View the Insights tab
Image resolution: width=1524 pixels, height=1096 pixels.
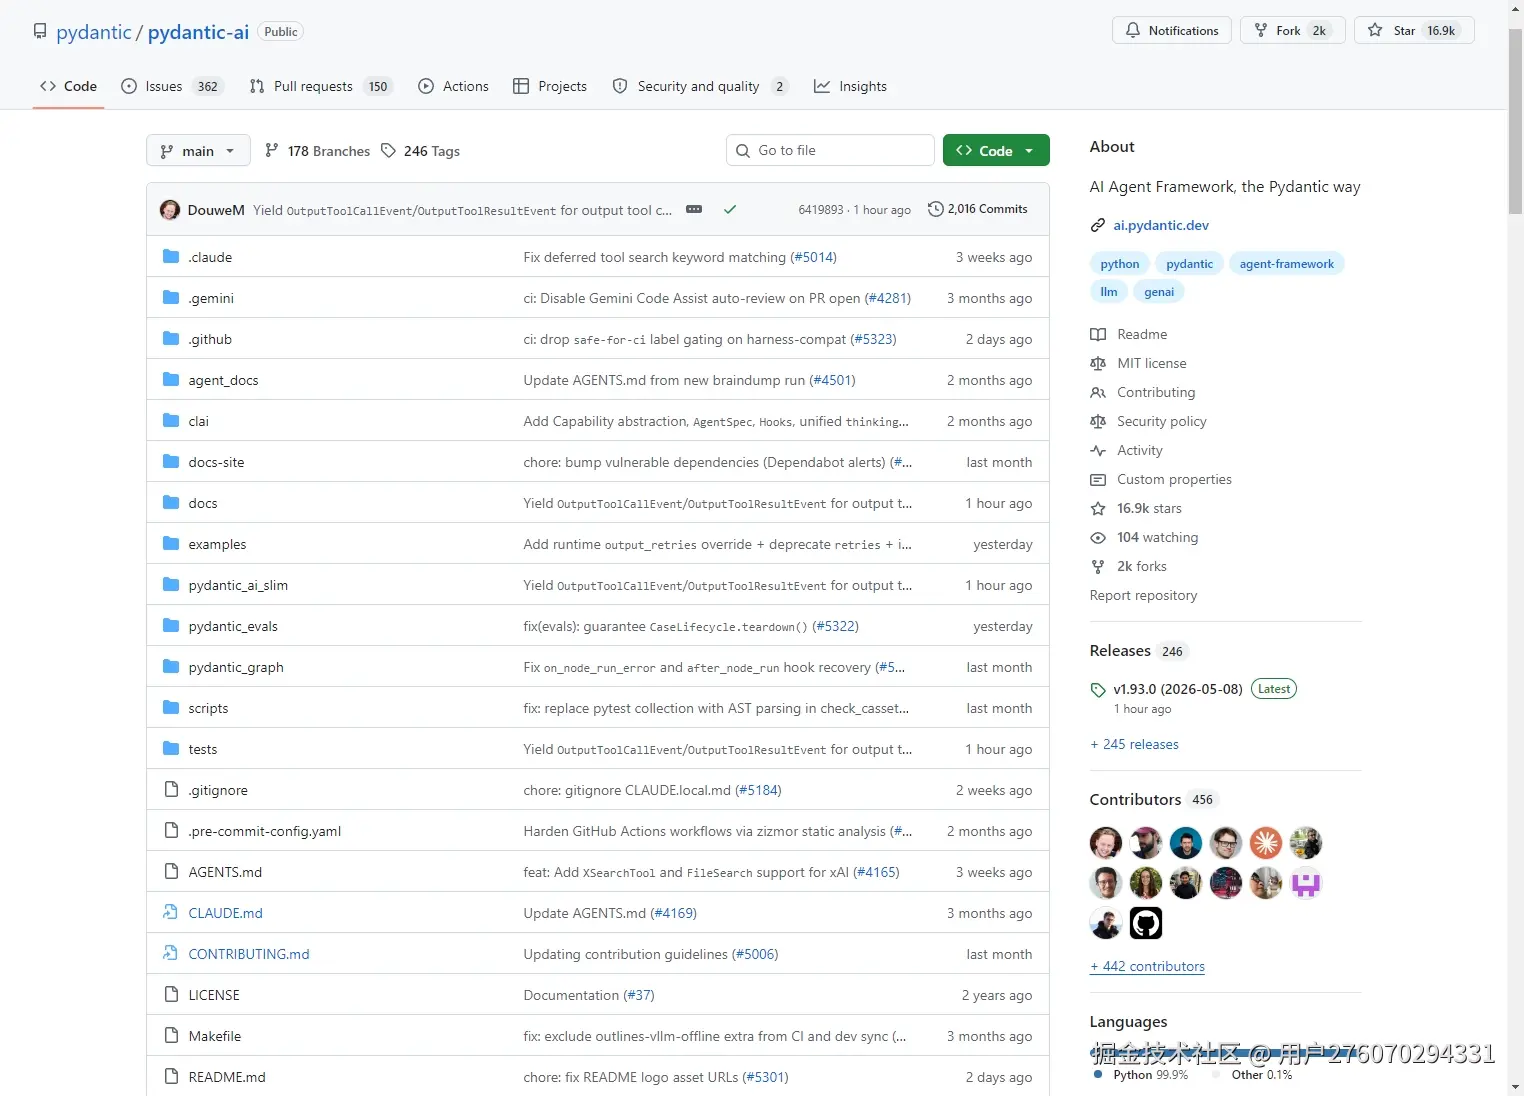pyautogui.click(x=850, y=86)
